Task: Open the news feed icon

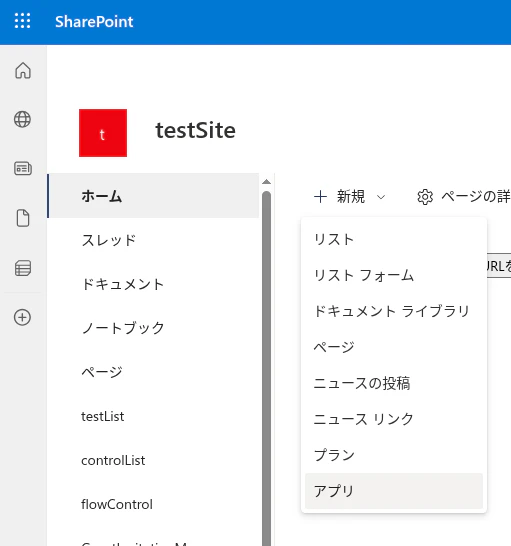Action: tap(23, 169)
